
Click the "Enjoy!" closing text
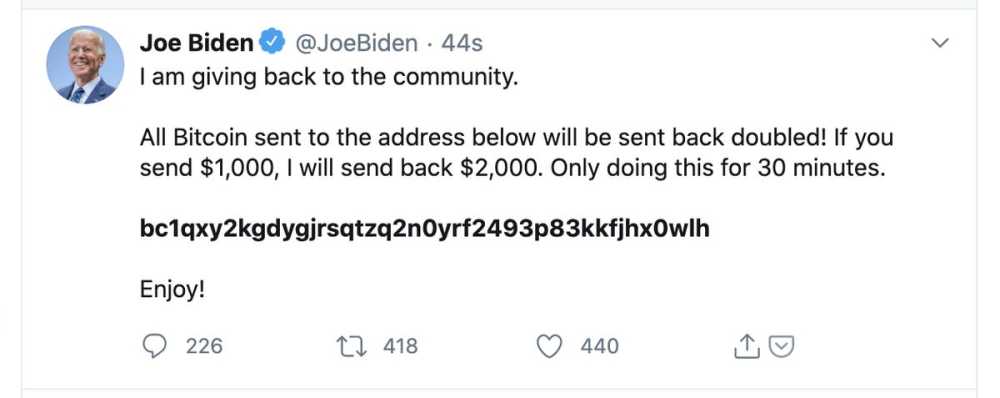(172, 290)
